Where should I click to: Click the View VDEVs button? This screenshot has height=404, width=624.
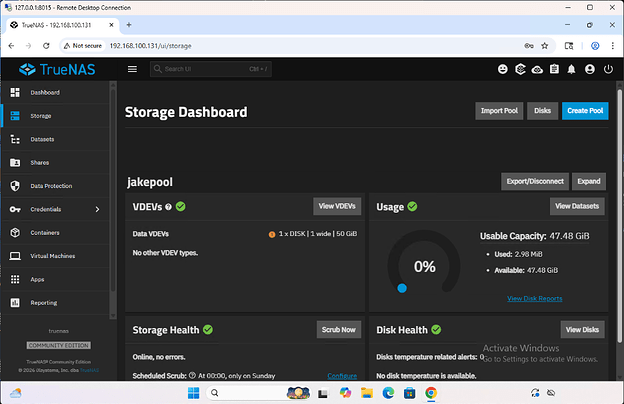click(x=337, y=206)
